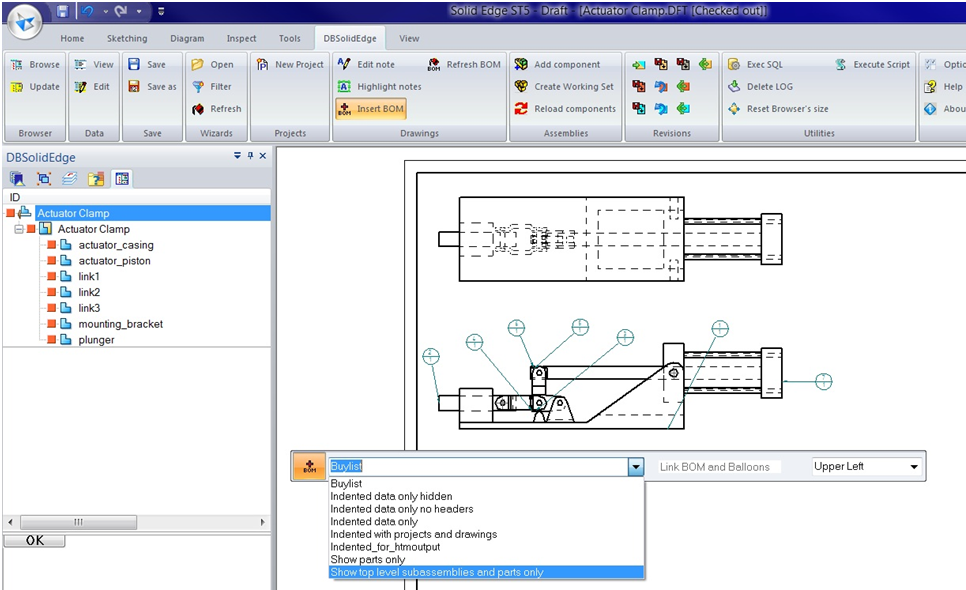Click the tree panel horizontal scrollbar
Screen dimensions: 966x590
136,522
